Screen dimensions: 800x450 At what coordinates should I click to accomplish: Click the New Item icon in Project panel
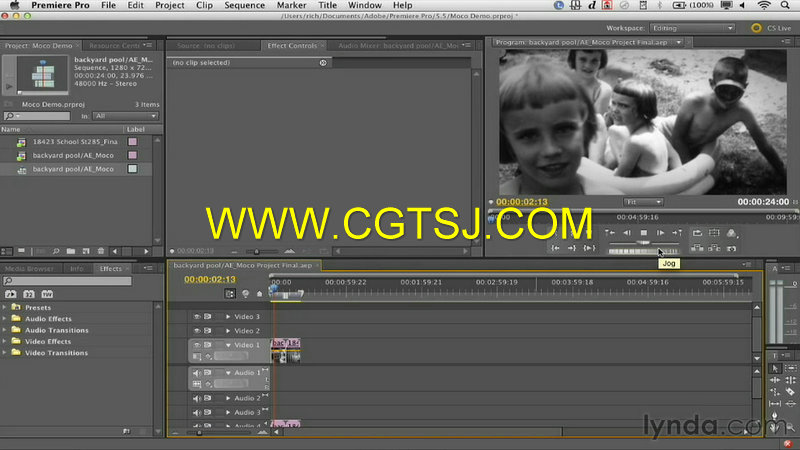[x=86, y=251]
